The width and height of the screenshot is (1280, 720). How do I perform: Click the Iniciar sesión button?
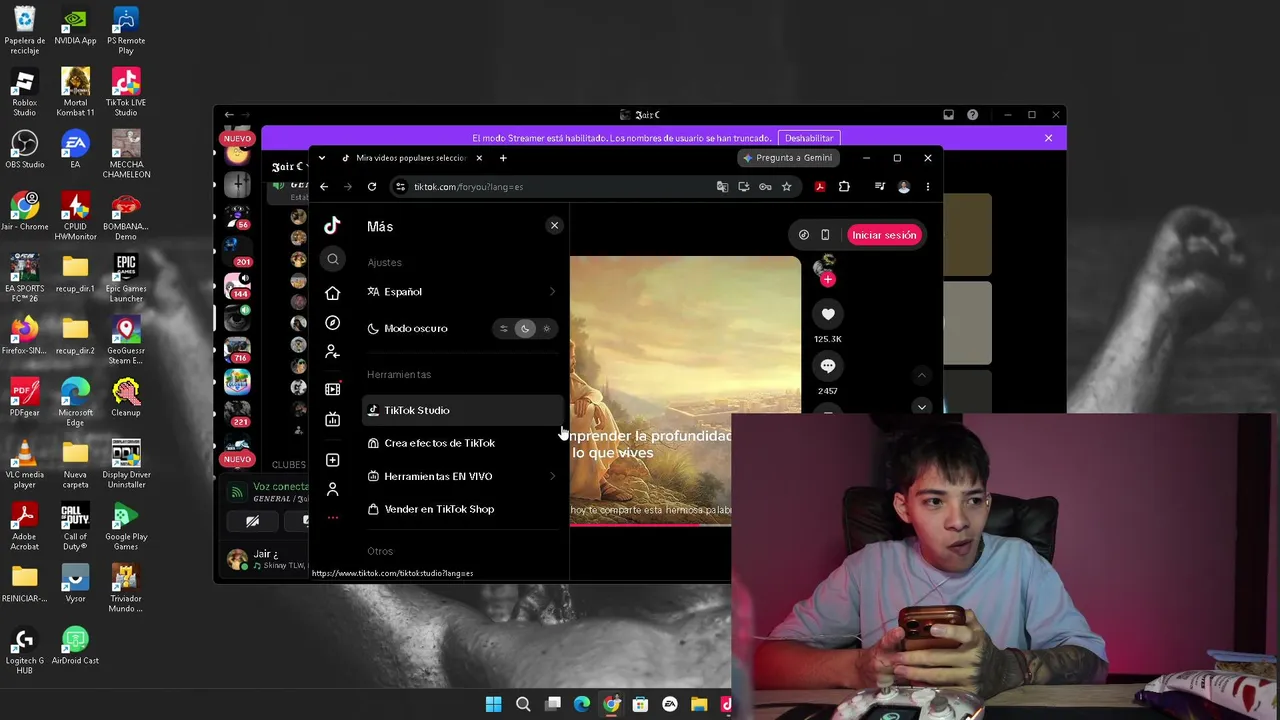point(884,235)
